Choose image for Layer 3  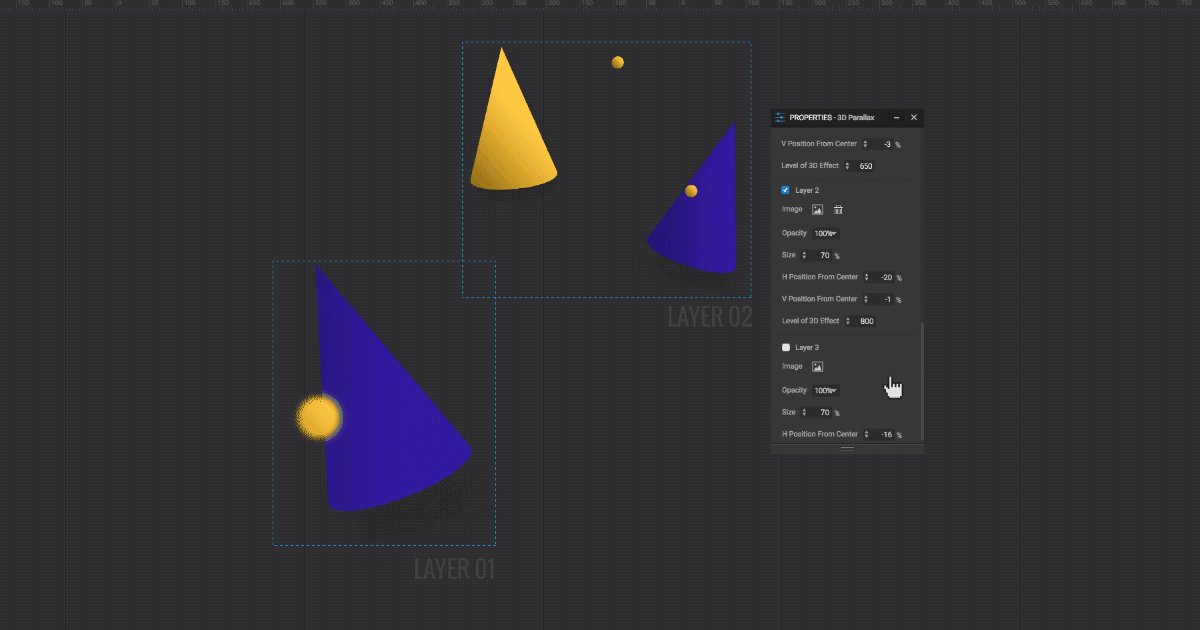[817, 367]
